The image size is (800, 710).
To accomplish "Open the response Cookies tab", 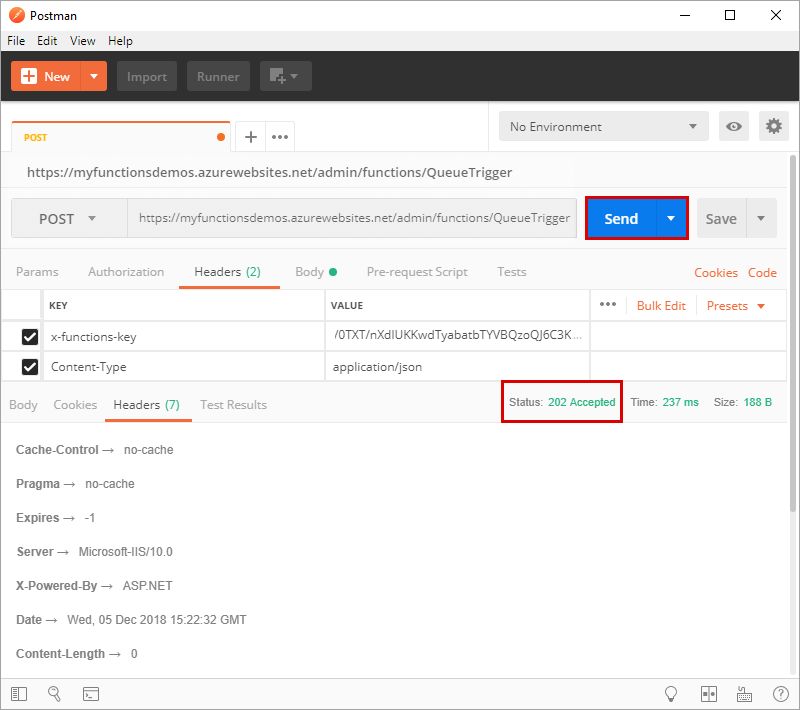I will [x=75, y=404].
